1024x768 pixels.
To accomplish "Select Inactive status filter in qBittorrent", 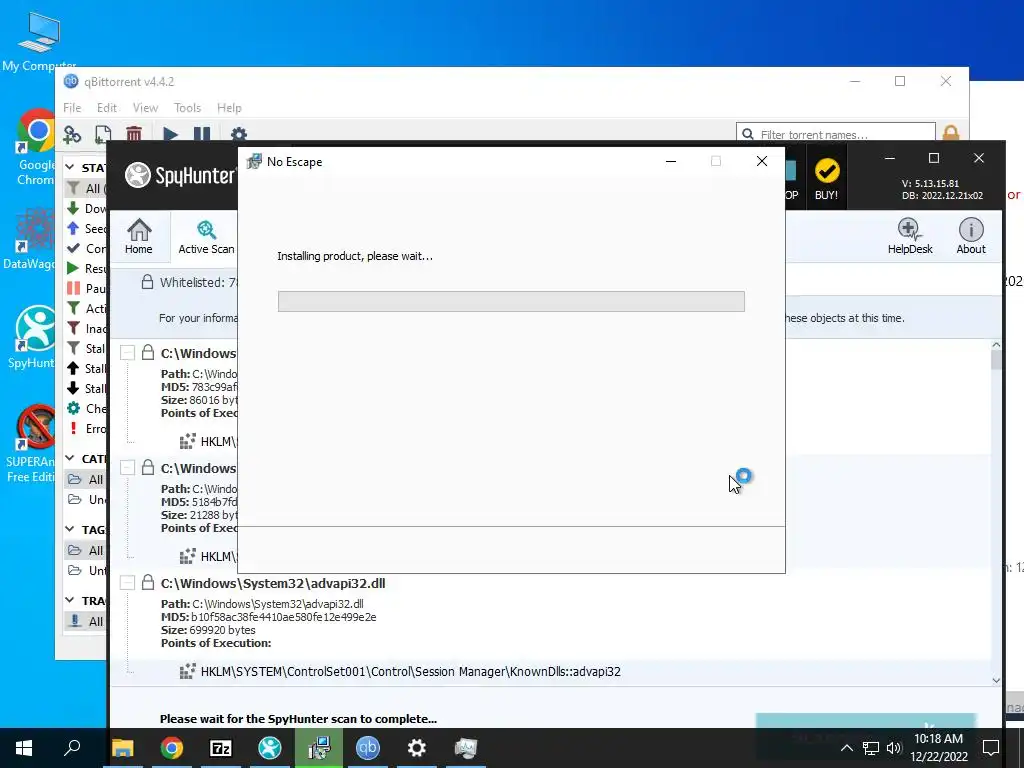I will (86, 328).
